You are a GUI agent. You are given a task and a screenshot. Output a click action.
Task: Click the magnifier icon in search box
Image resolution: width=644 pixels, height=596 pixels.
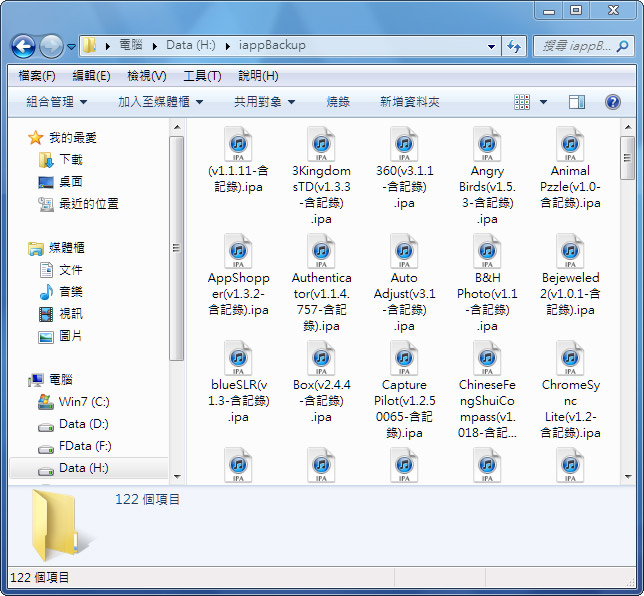(x=622, y=46)
